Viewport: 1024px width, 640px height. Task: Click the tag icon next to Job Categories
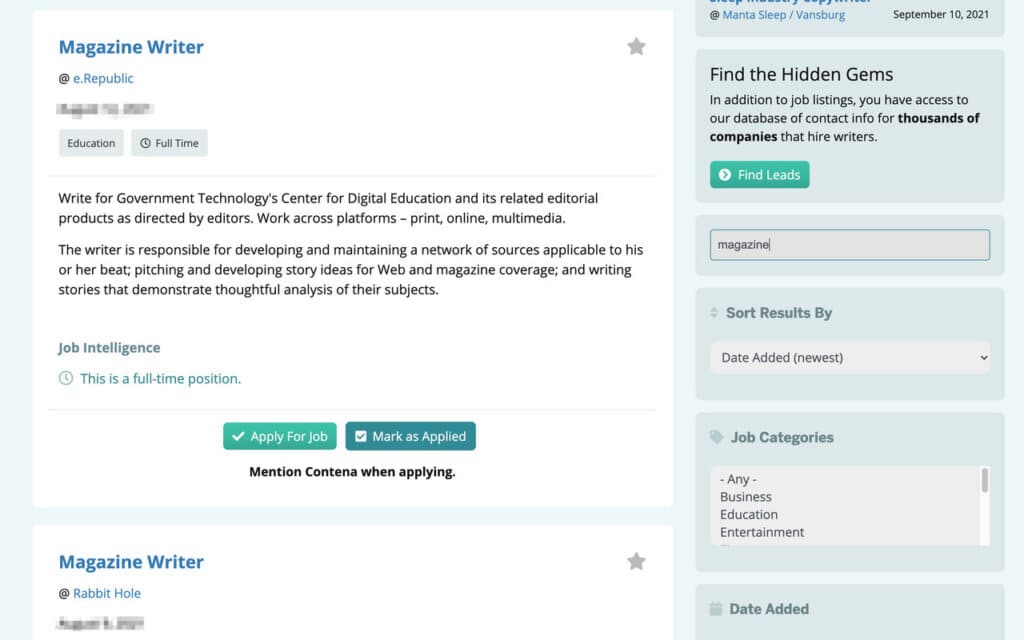pyautogui.click(x=715, y=437)
